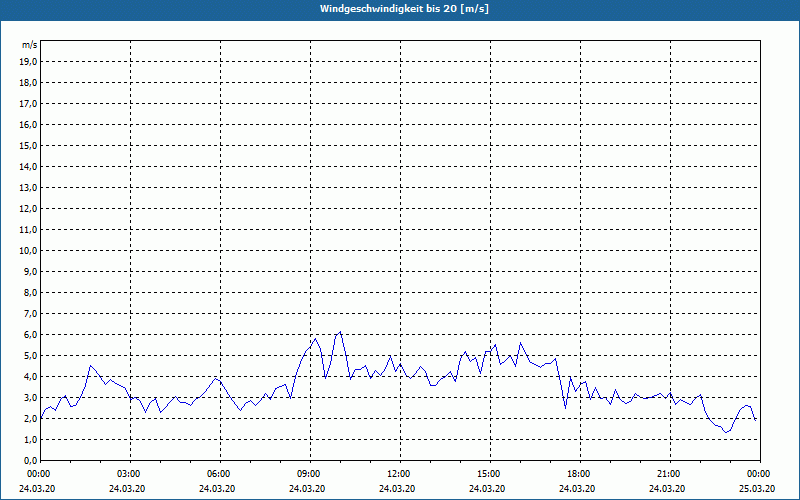Select the '24.03.20' date under 09:00
The width and height of the screenshot is (800, 500).
(307, 489)
